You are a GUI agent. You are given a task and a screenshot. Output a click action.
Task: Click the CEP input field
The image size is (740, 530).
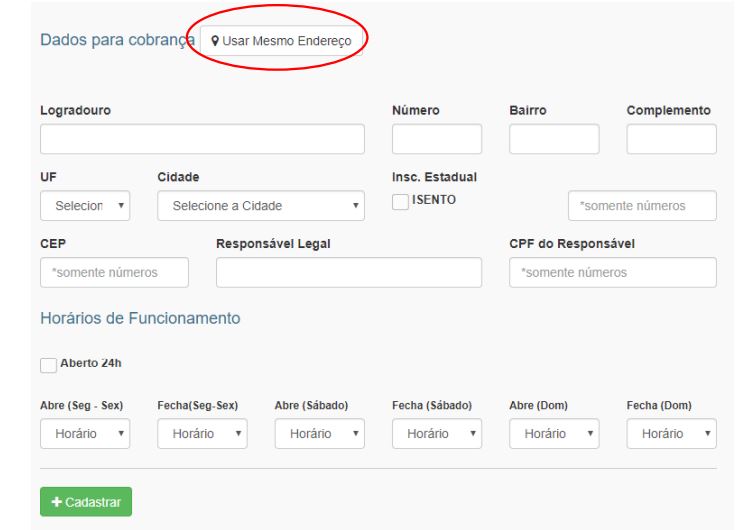coord(115,272)
